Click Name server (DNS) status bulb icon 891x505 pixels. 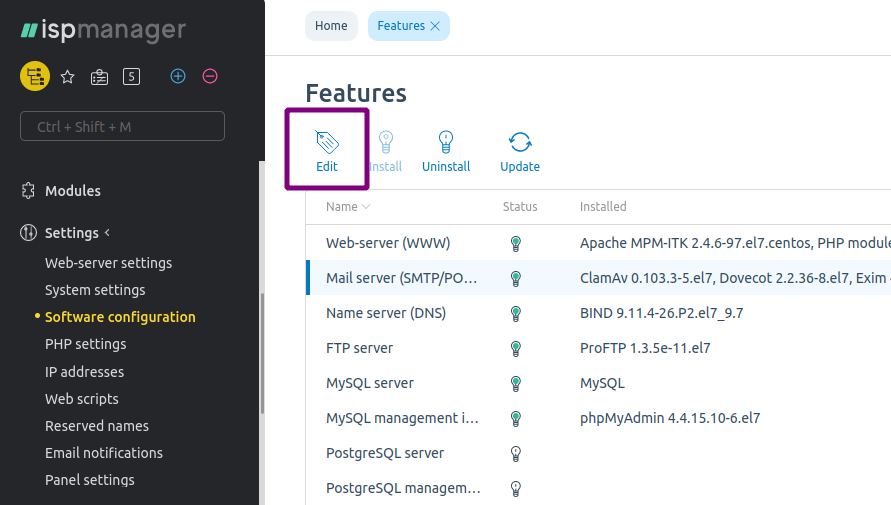[x=515, y=314]
